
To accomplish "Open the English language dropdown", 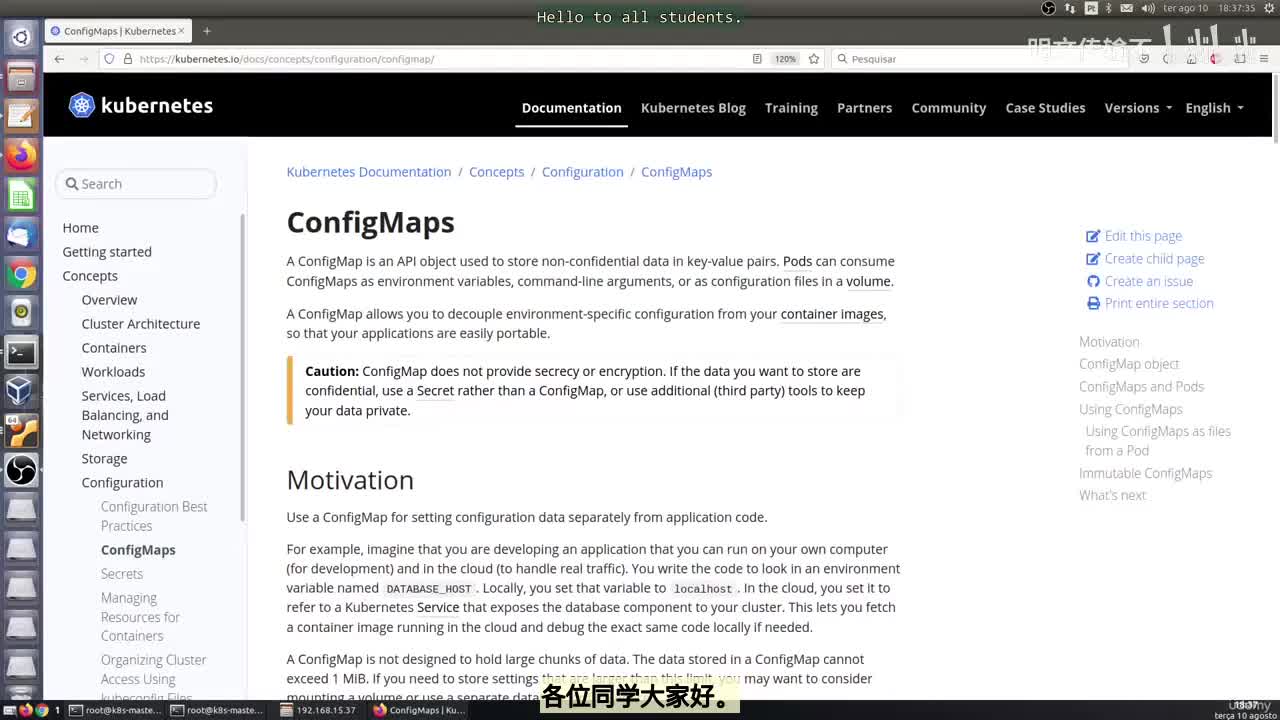I will pyautogui.click(x=1214, y=107).
